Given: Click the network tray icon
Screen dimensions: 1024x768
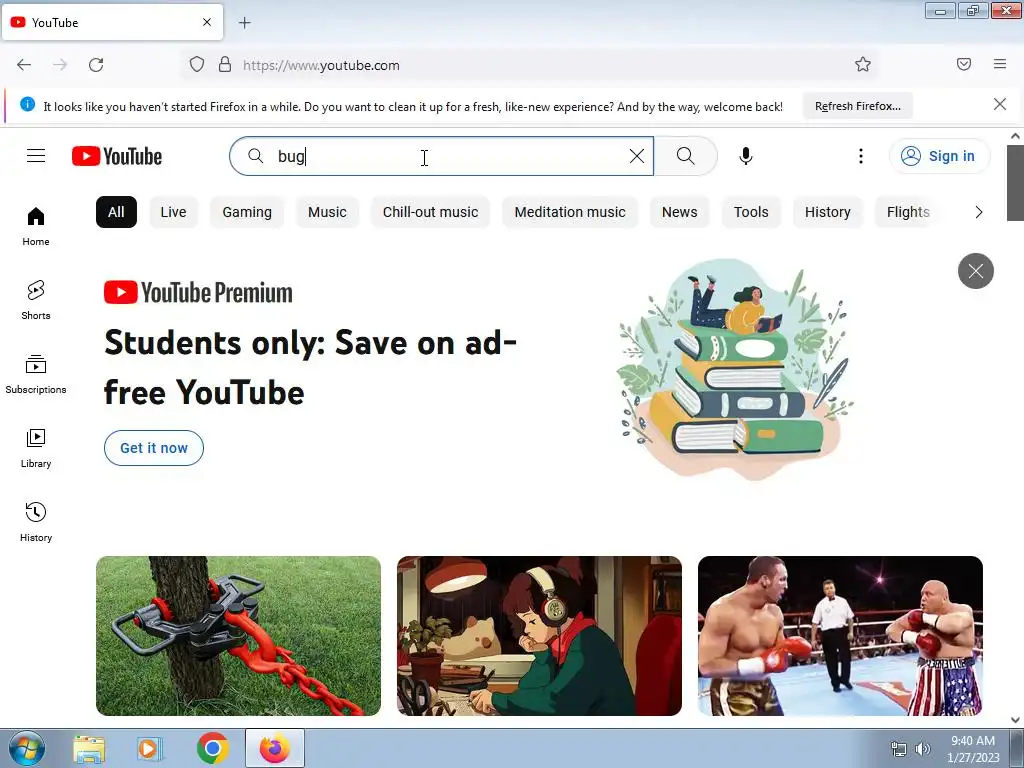Looking at the screenshot, I should 899,749.
